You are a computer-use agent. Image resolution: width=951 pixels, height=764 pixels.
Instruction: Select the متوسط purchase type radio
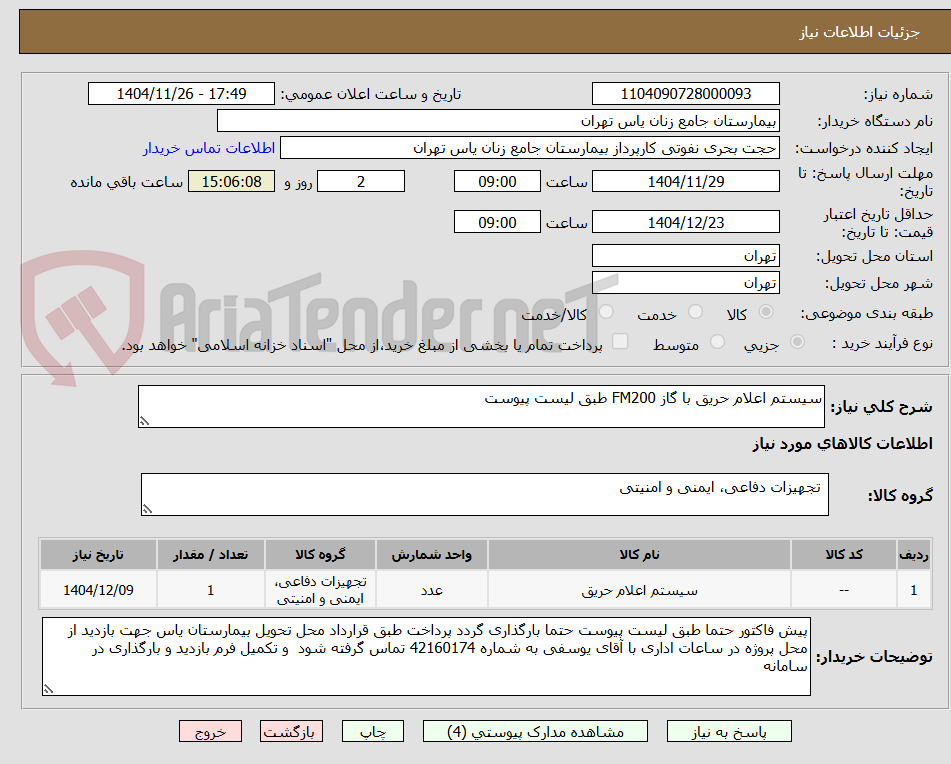coord(717,342)
